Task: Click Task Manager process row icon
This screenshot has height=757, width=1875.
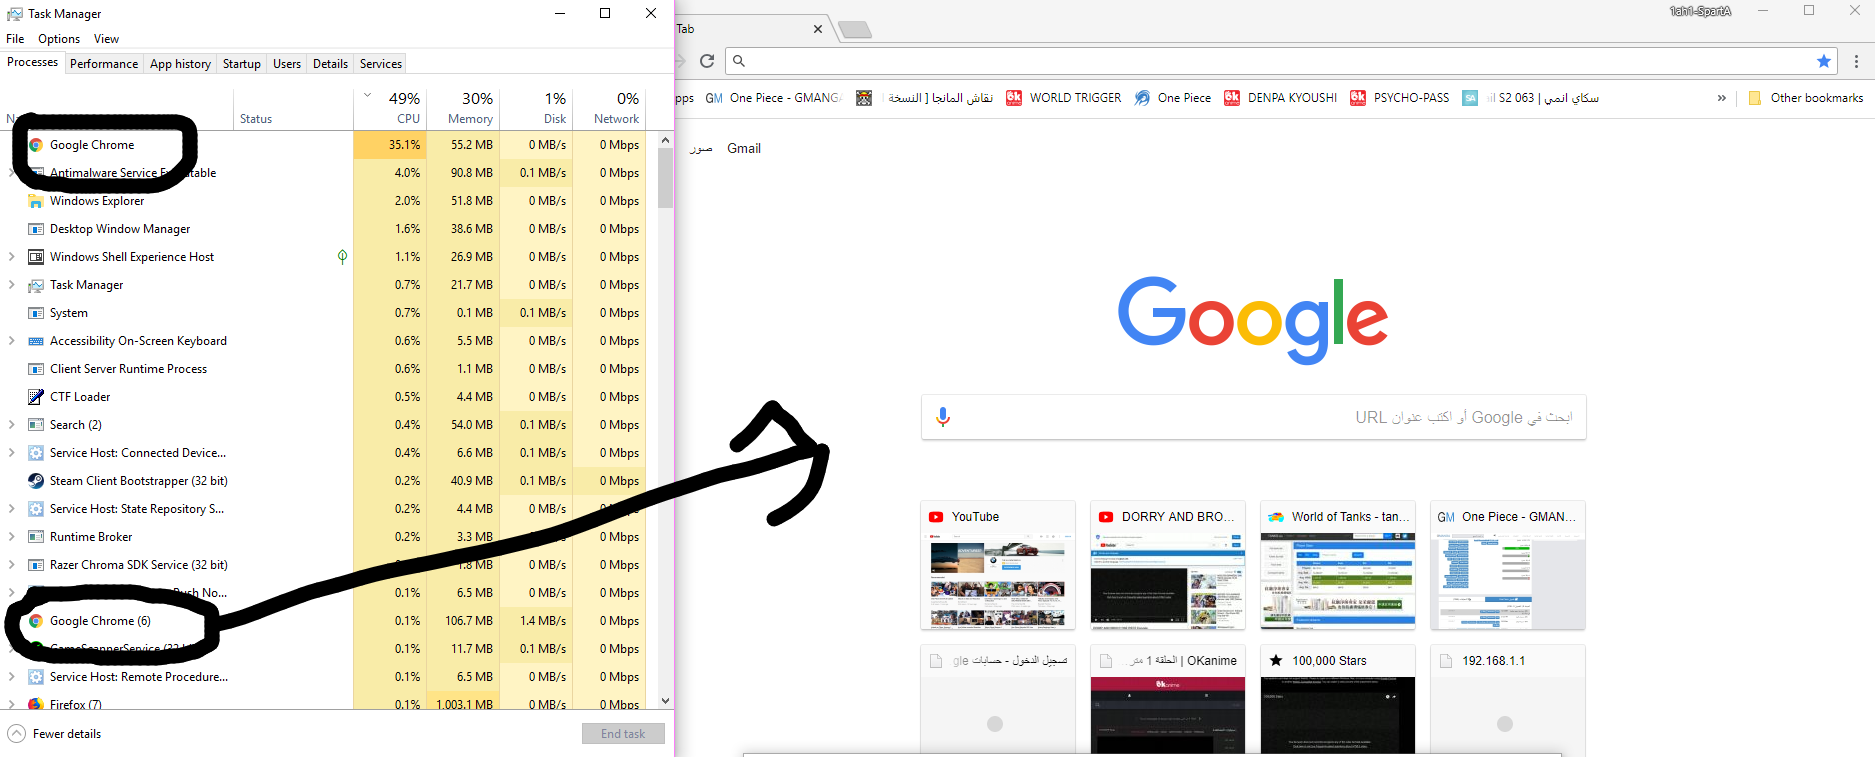Action: tap(36, 285)
